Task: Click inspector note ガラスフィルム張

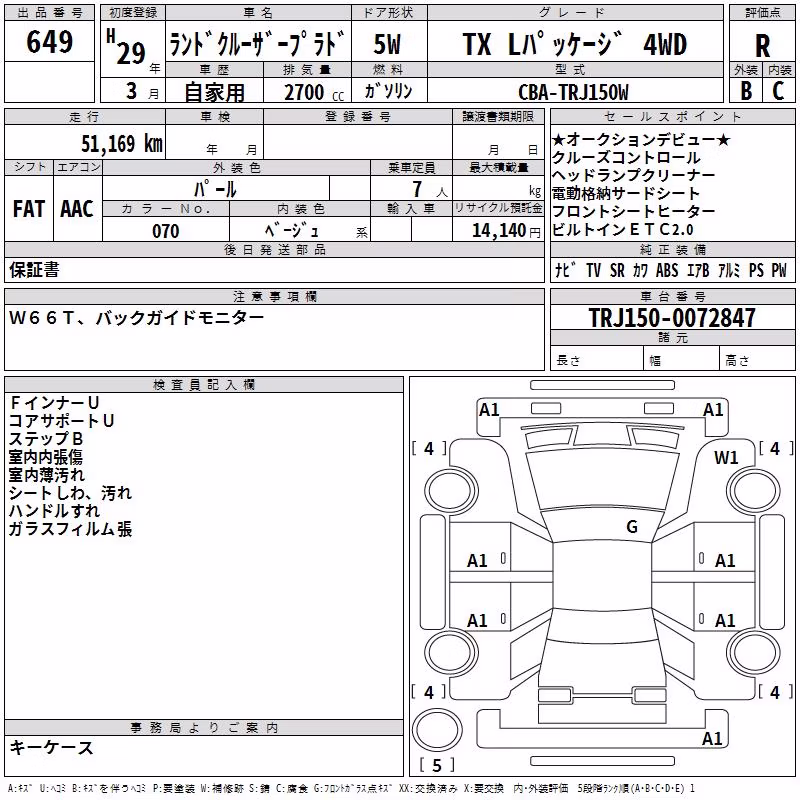Action: click(70, 529)
